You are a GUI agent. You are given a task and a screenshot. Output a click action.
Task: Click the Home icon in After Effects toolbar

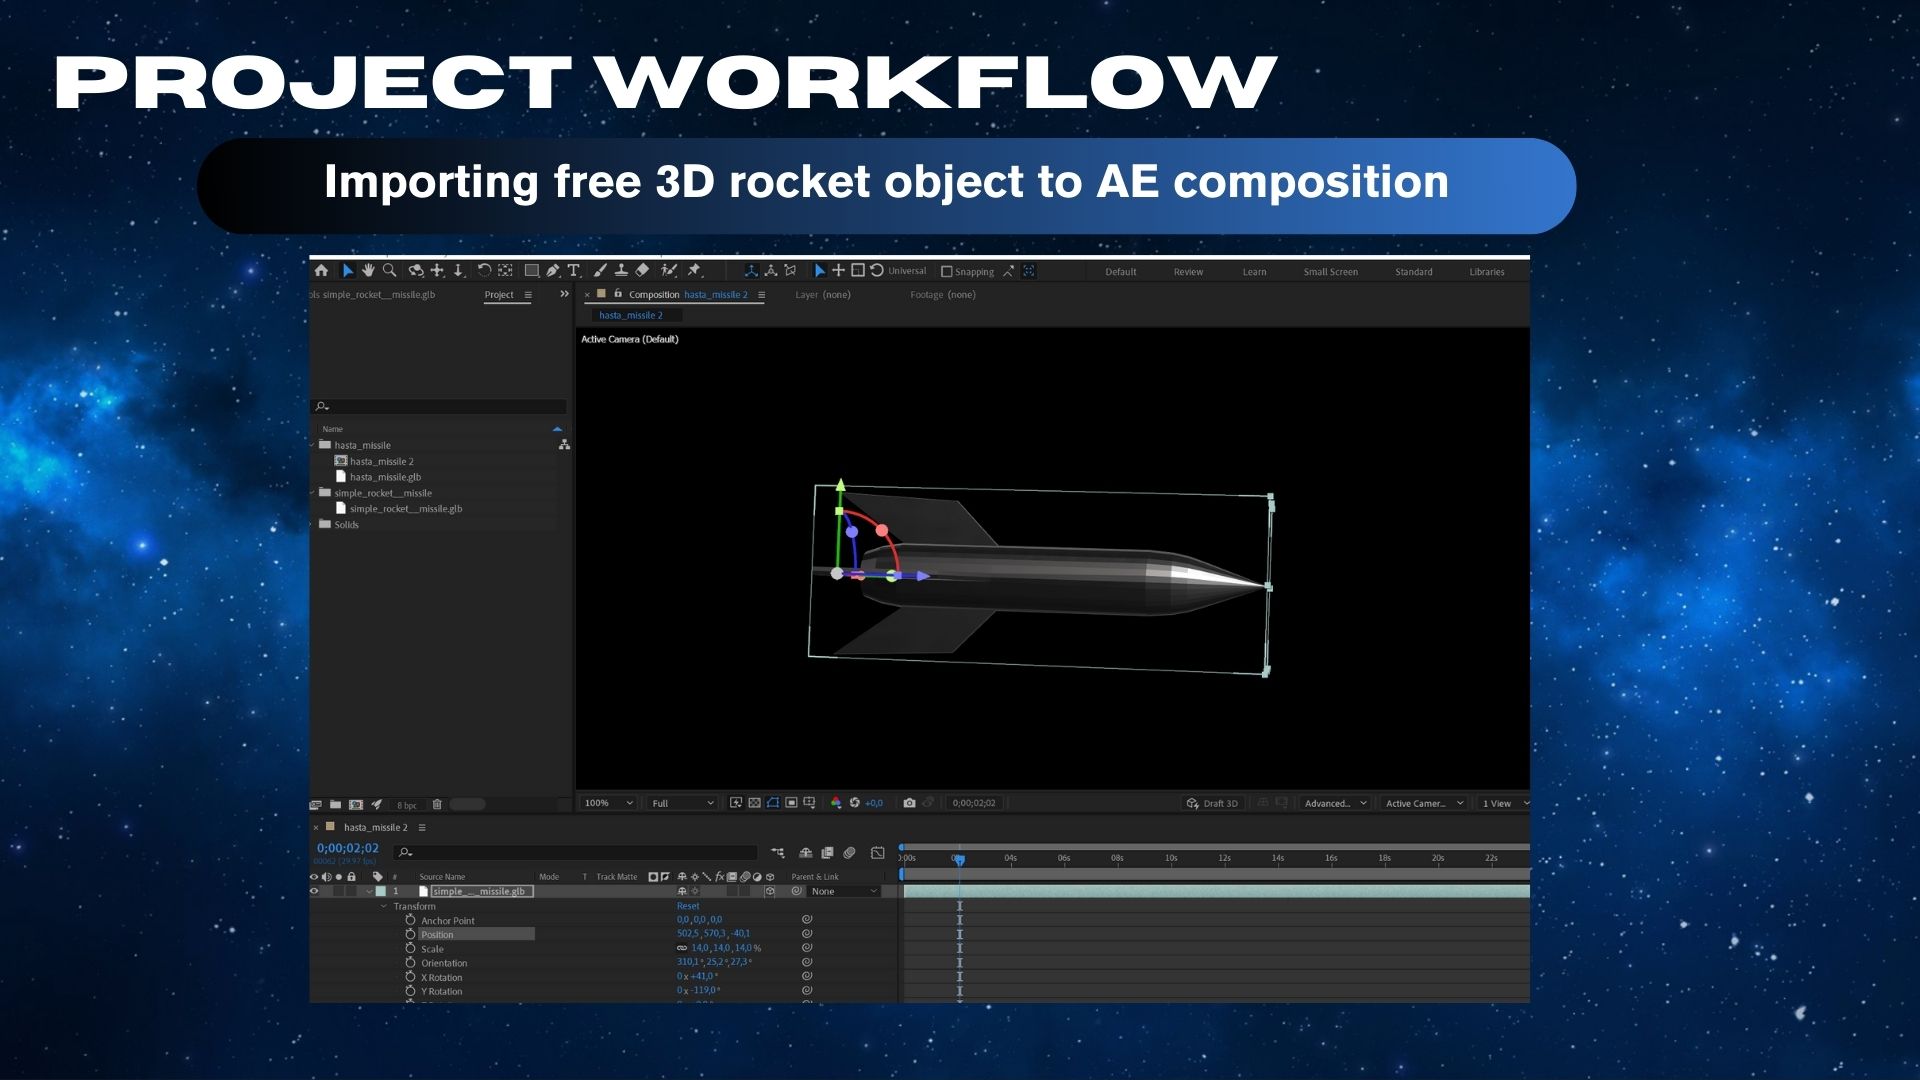click(321, 270)
